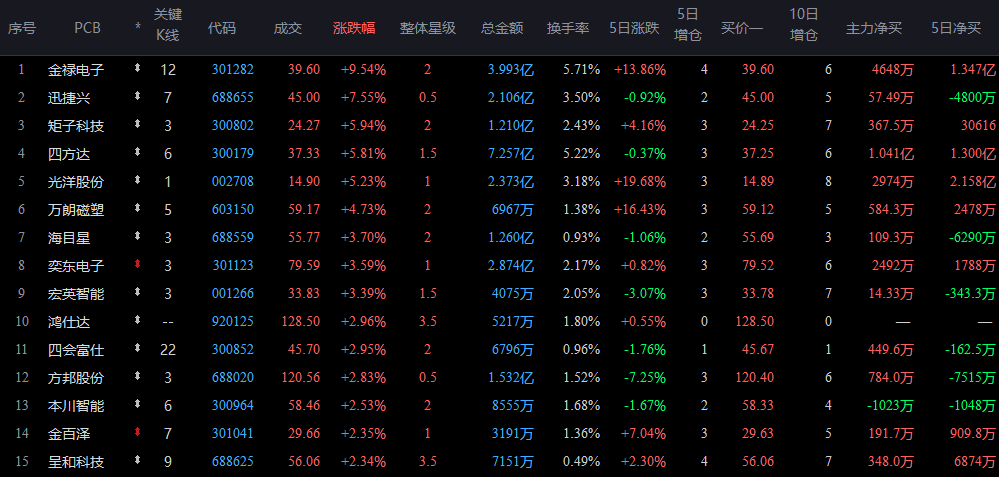Image resolution: width=999 pixels, height=477 pixels.
Task: Click the marker icon in 本川智能 row
Action: click(x=137, y=404)
